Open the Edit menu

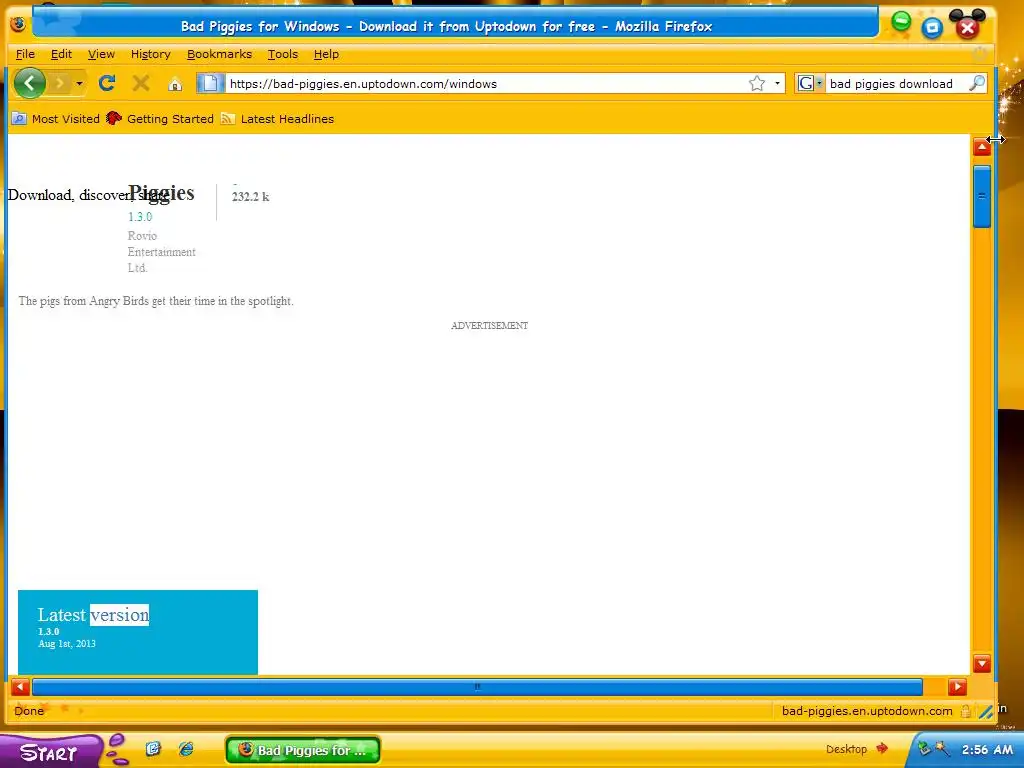(61, 54)
